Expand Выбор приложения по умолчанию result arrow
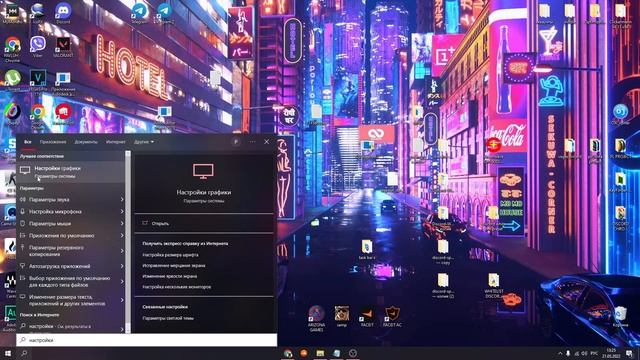This screenshot has width=640, height=360. pyautogui.click(x=122, y=281)
